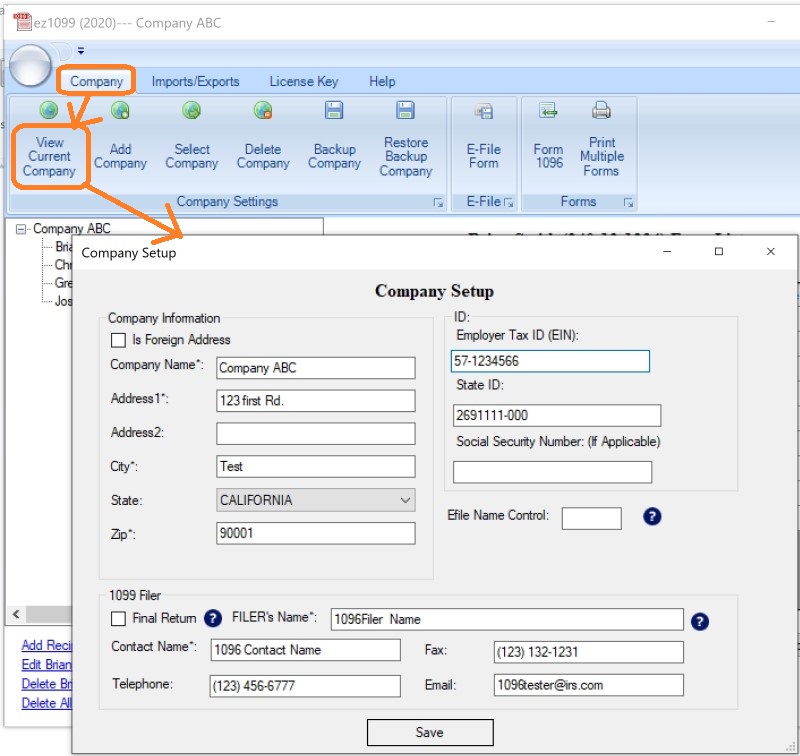
Task: Click the Add Recipient link
Action: point(46,645)
